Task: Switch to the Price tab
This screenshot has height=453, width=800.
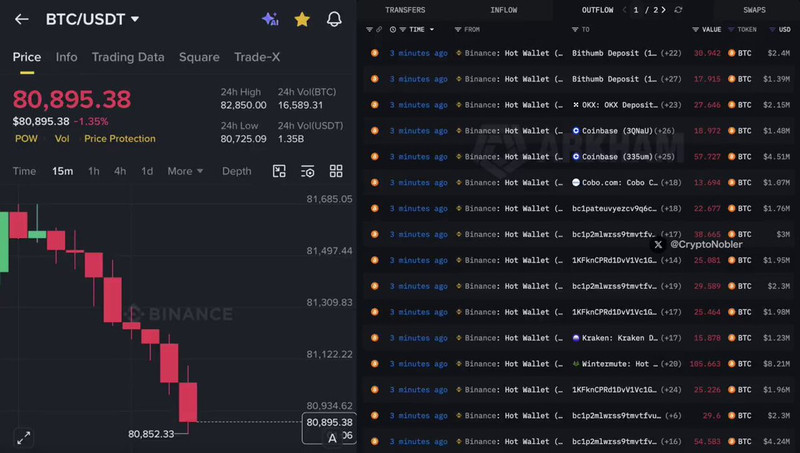Action: pos(27,57)
